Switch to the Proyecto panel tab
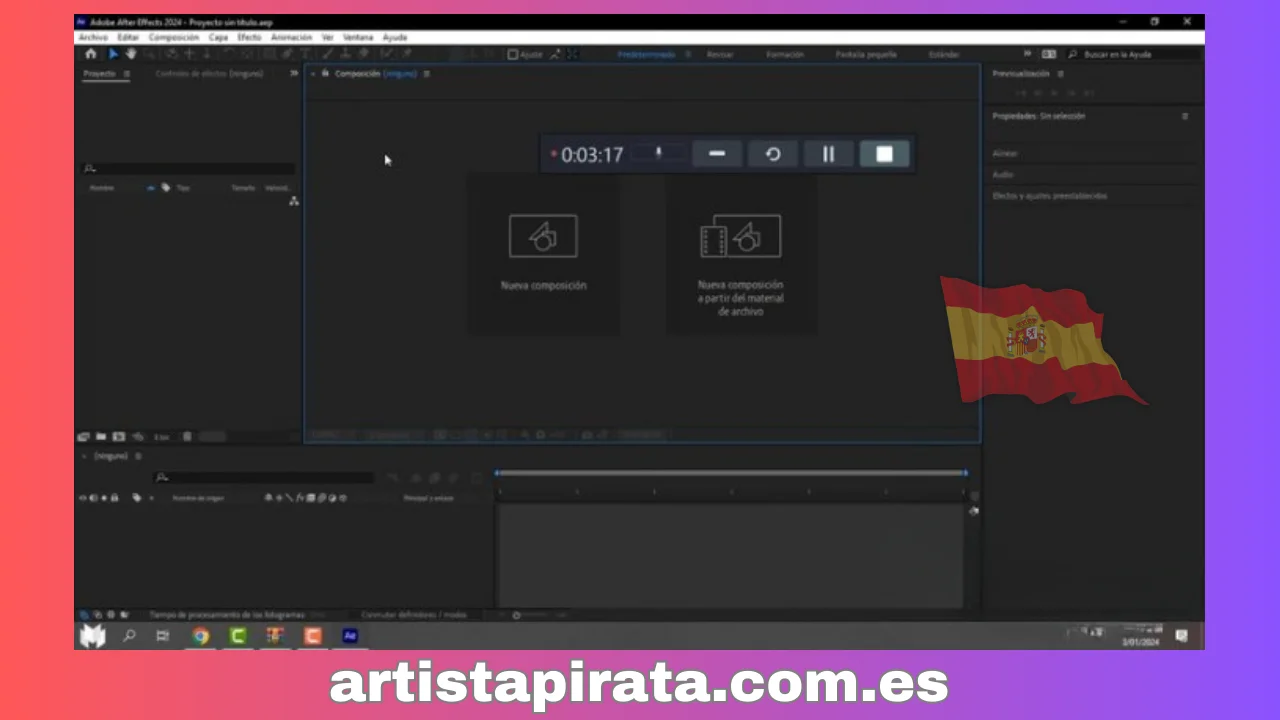Image resolution: width=1280 pixels, height=720 pixels. point(99,73)
